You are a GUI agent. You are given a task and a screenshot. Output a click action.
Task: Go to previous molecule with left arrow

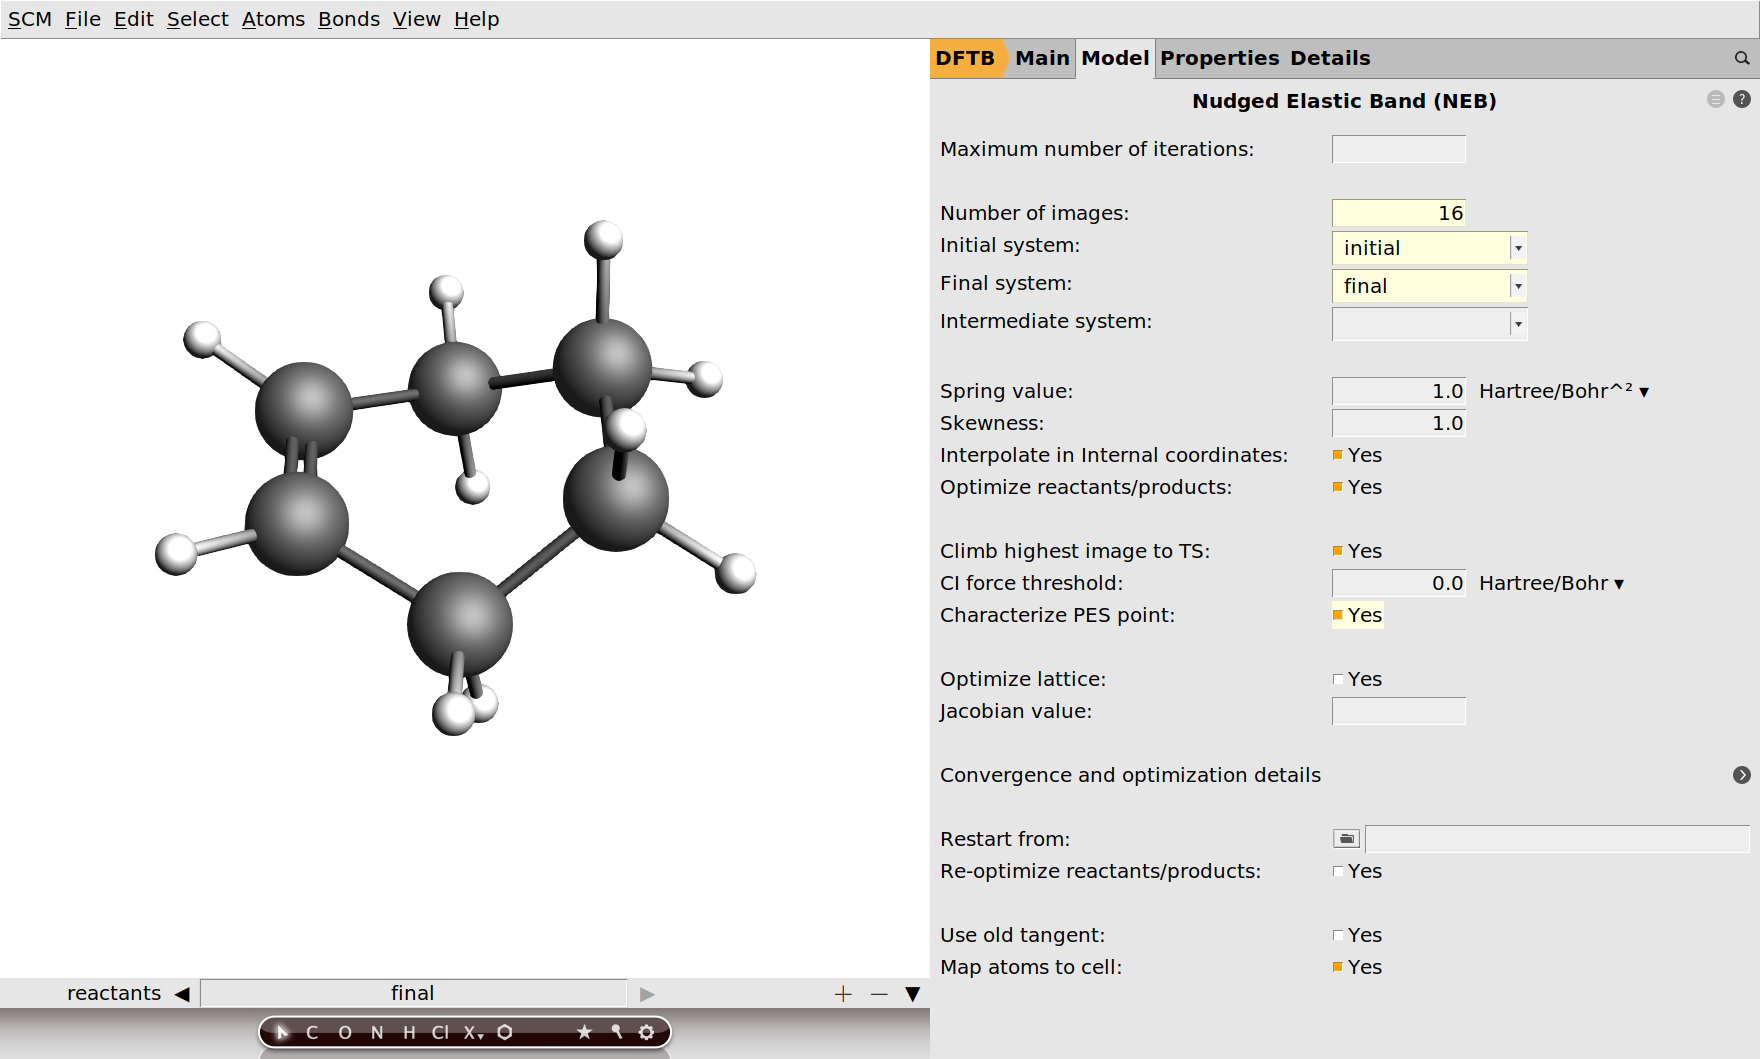pos(182,993)
